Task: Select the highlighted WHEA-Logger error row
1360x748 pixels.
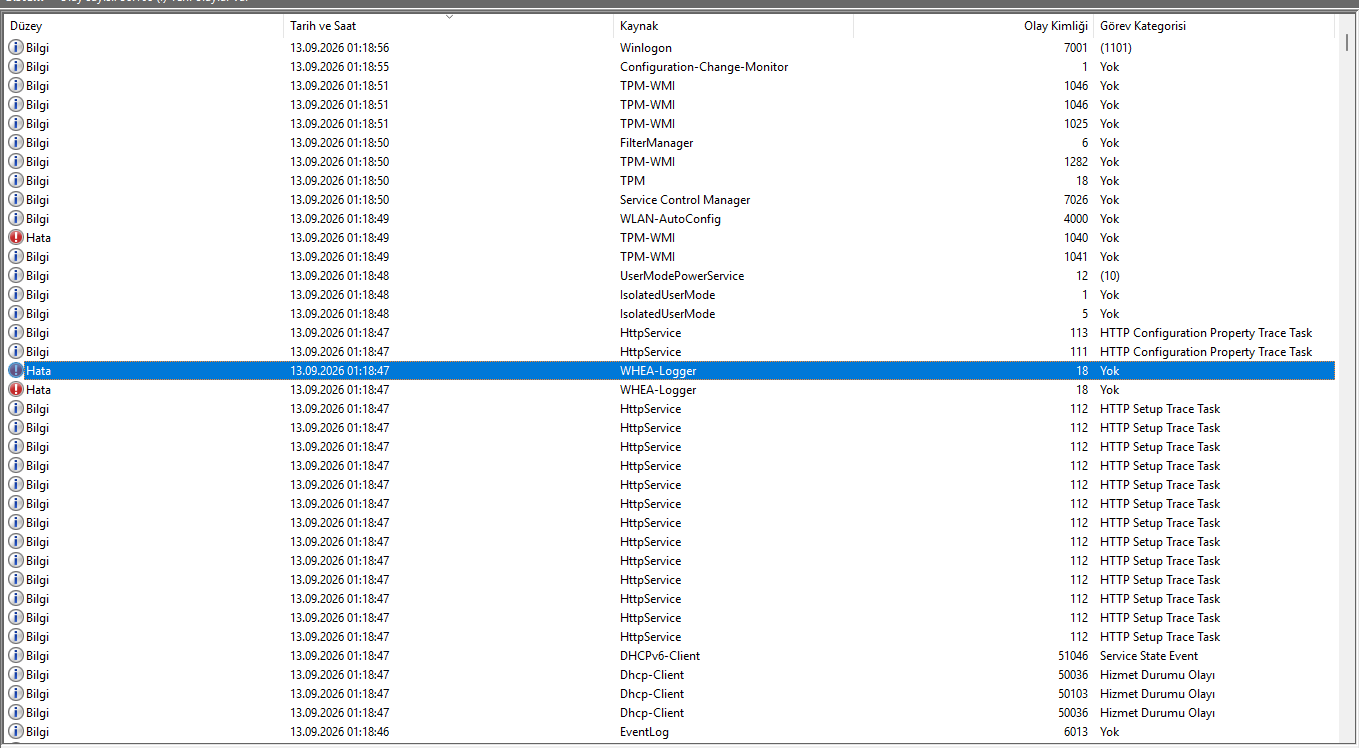Action: click(x=670, y=371)
